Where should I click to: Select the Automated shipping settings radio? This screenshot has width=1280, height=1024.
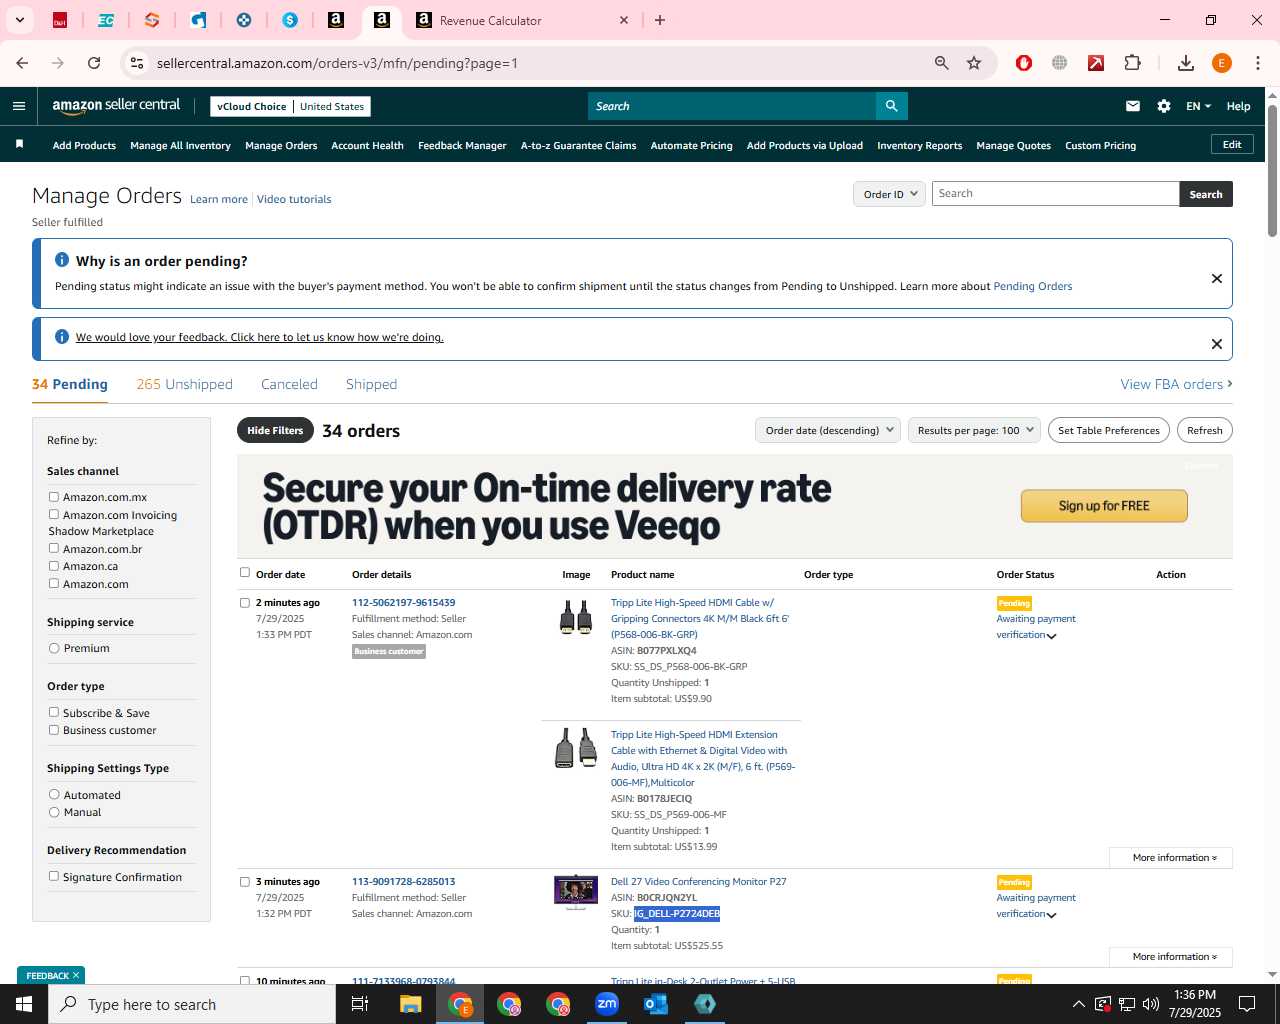click(54, 794)
